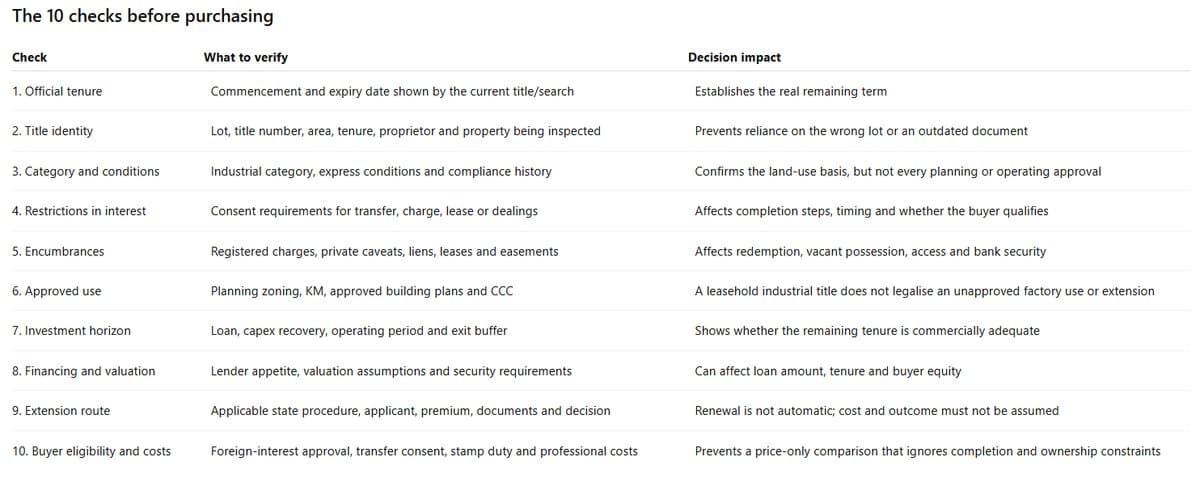Select the "Check" column header

29,58
